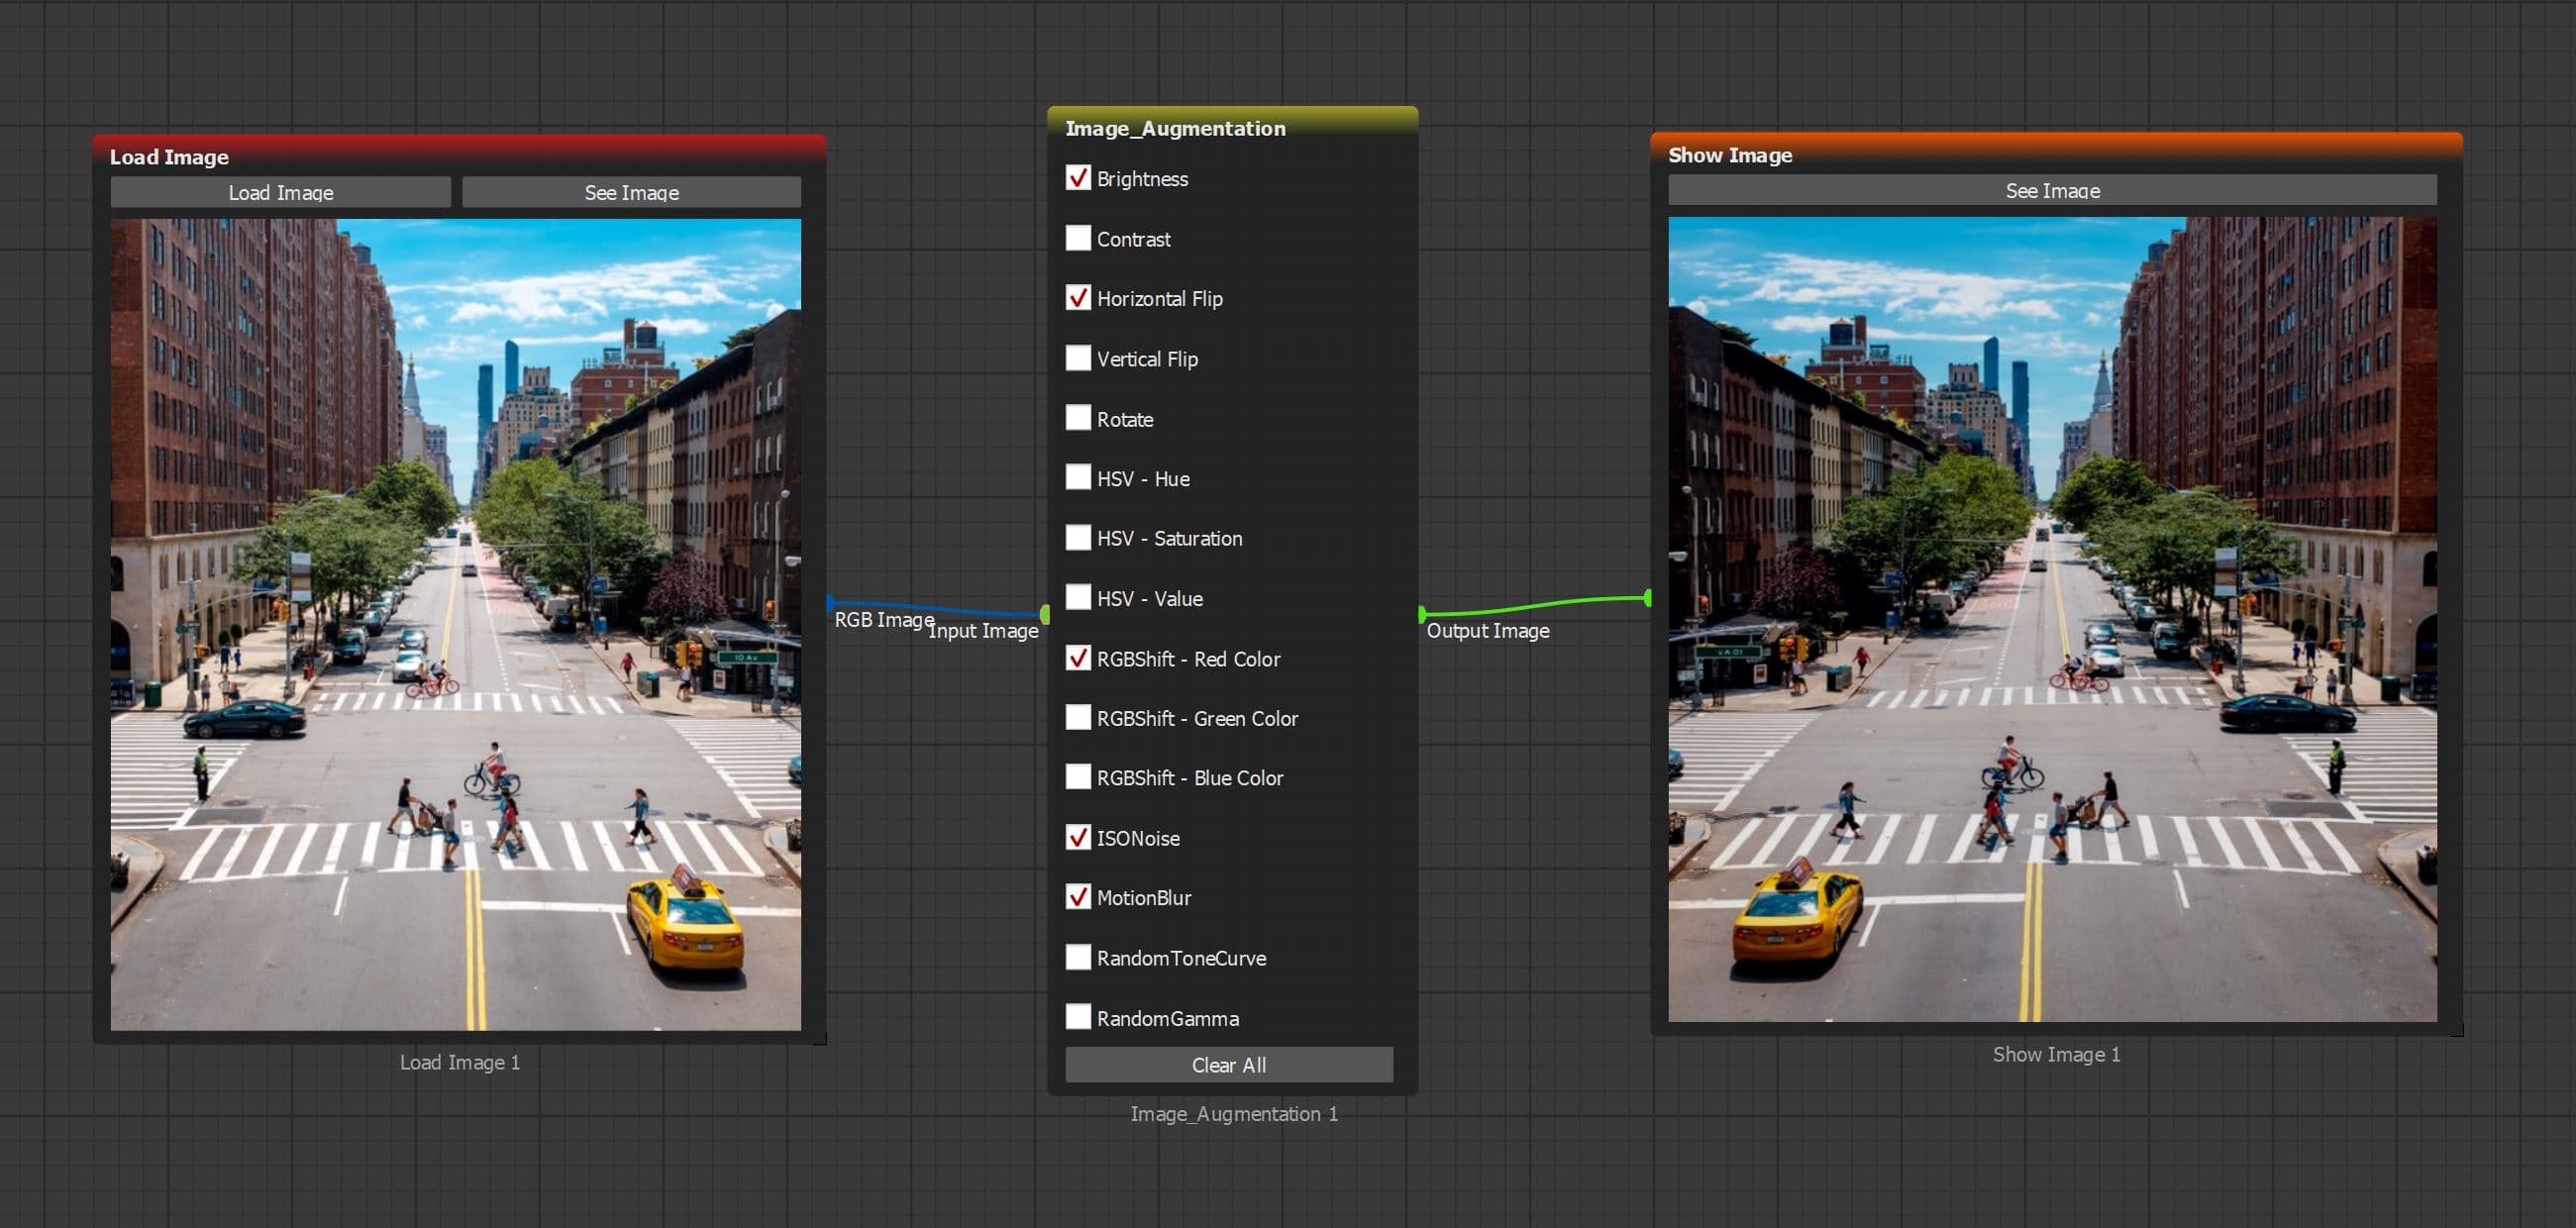
Task: Click the flipped output image preview
Action: point(2051,619)
